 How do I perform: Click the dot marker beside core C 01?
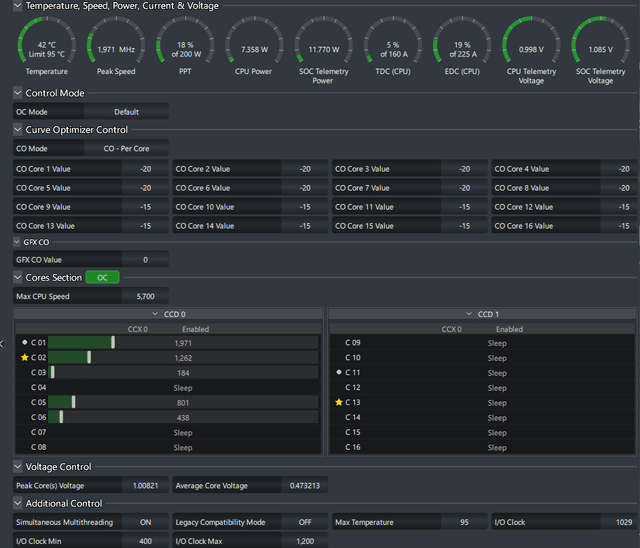24,342
